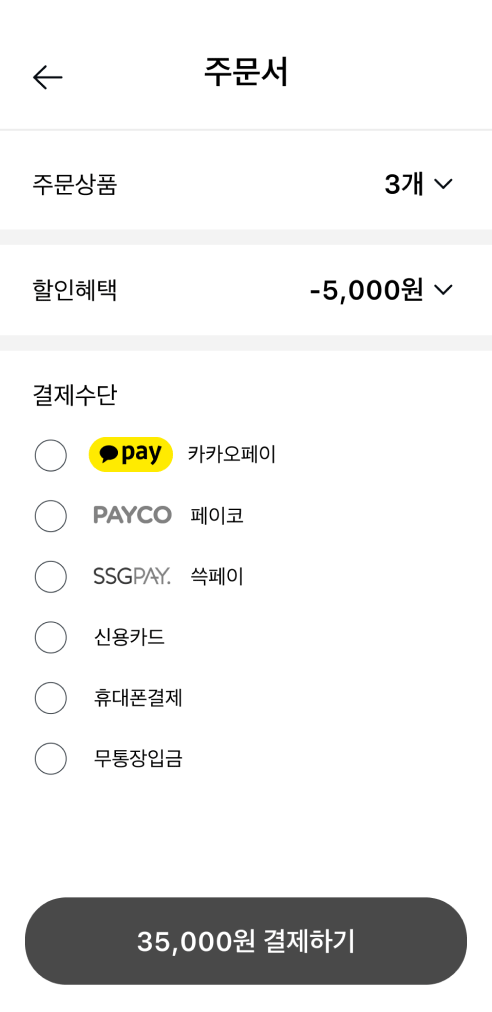
Task: Tap the 쓱페이 text label
Action: 217,576
